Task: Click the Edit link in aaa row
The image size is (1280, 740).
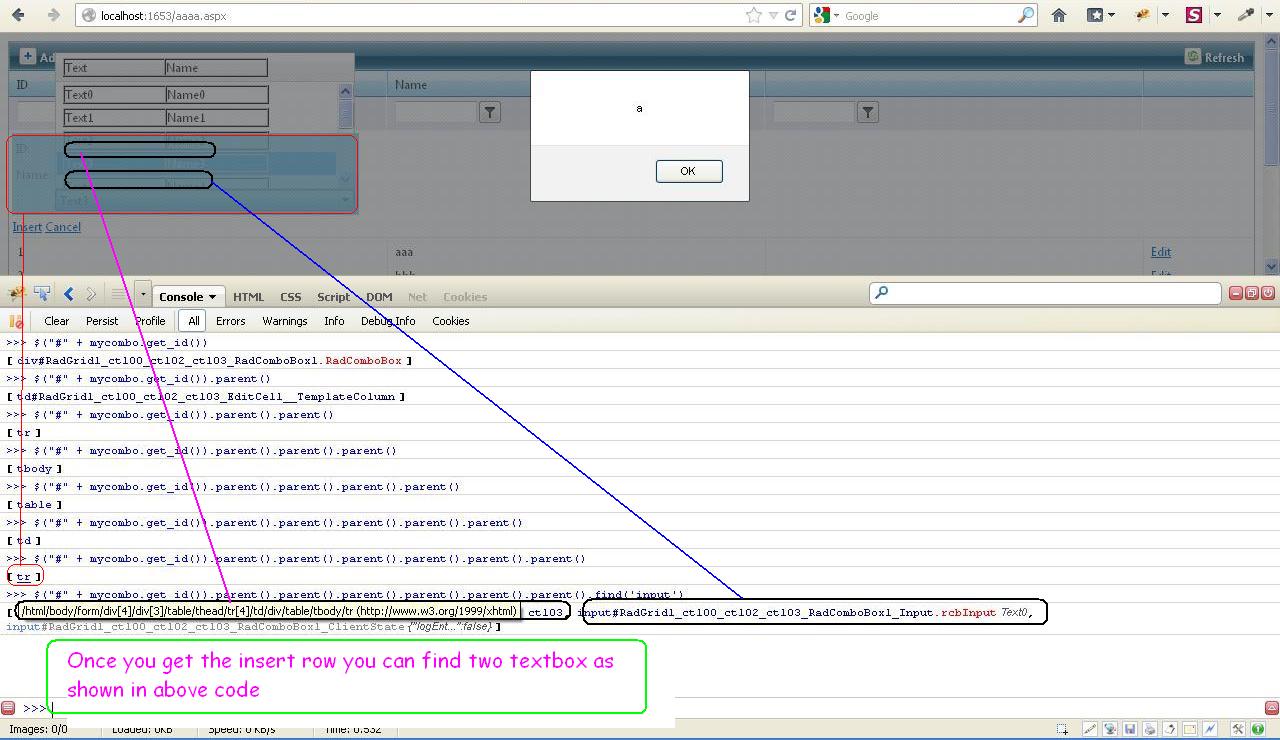Action: click(x=1160, y=252)
